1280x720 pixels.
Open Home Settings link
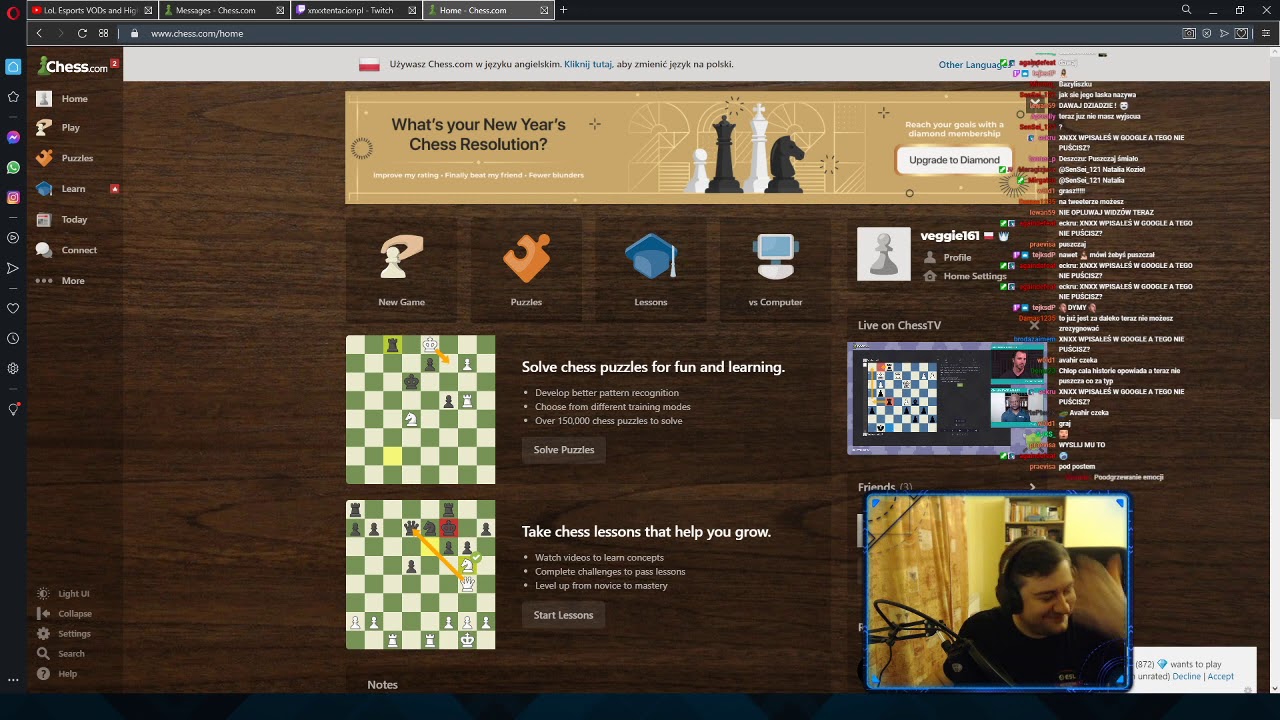pos(975,276)
